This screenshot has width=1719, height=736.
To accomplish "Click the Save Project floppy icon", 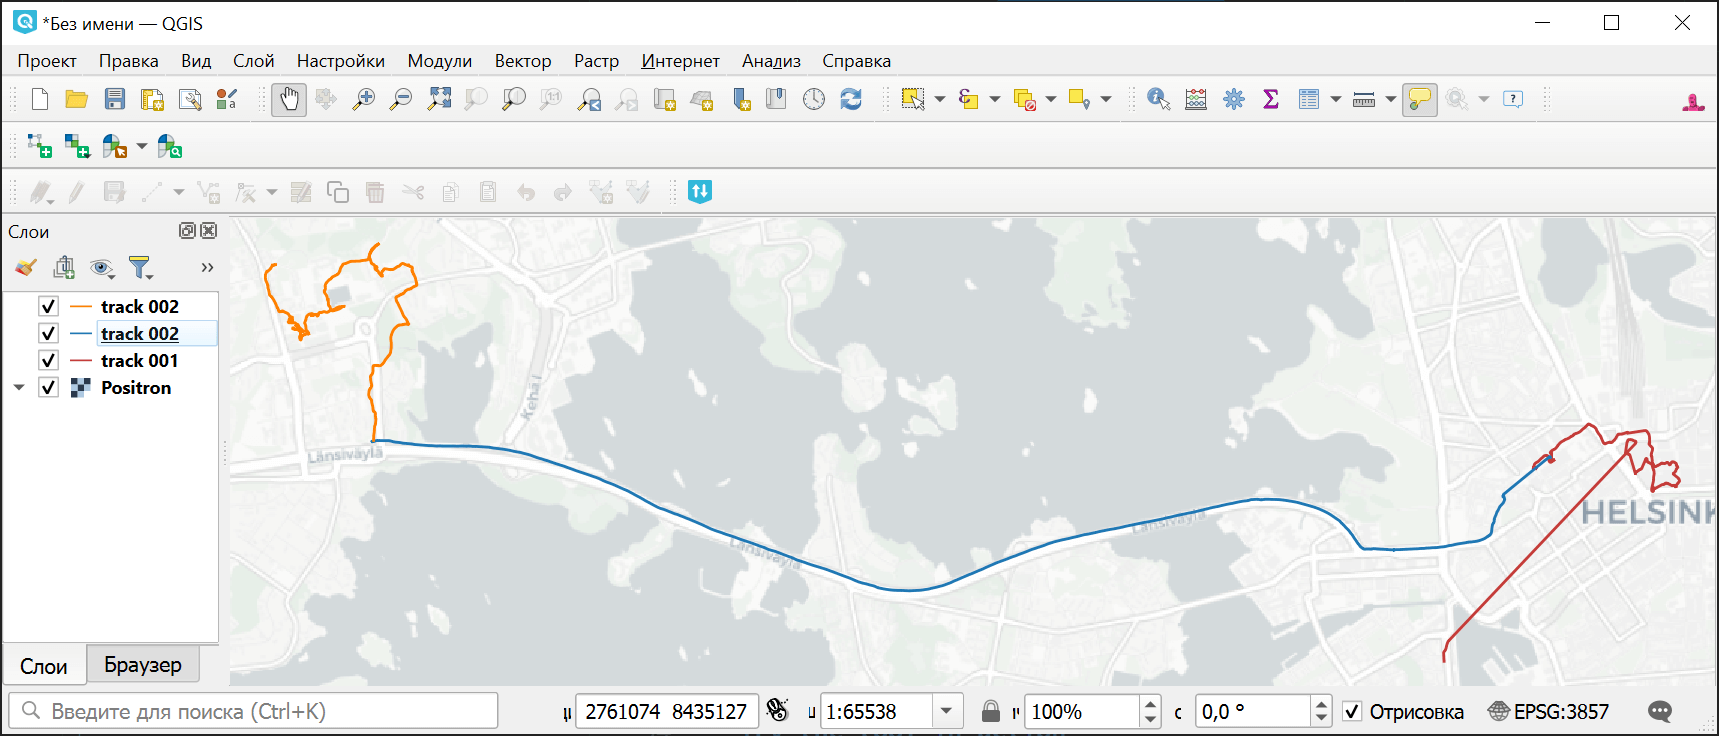I will tap(115, 99).
